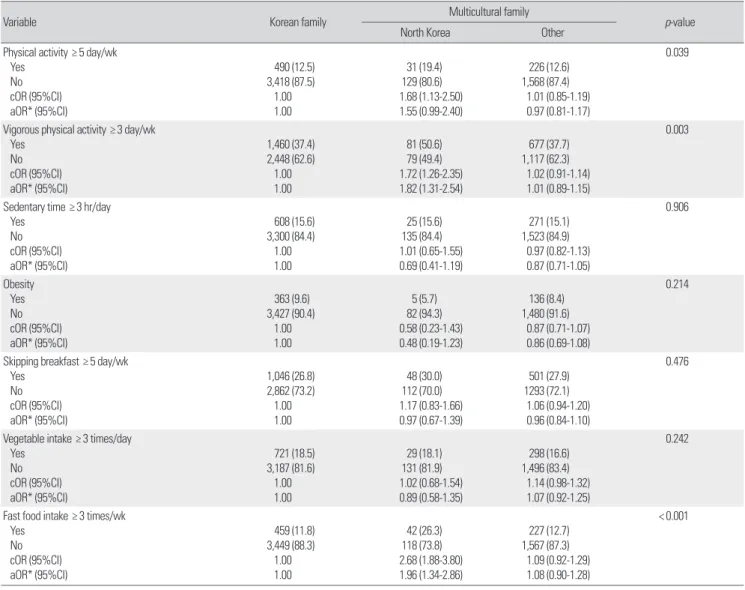The width and height of the screenshot is (745, 590).
Task: Select the 'Other' subheader
Action: tap(553, 33)
